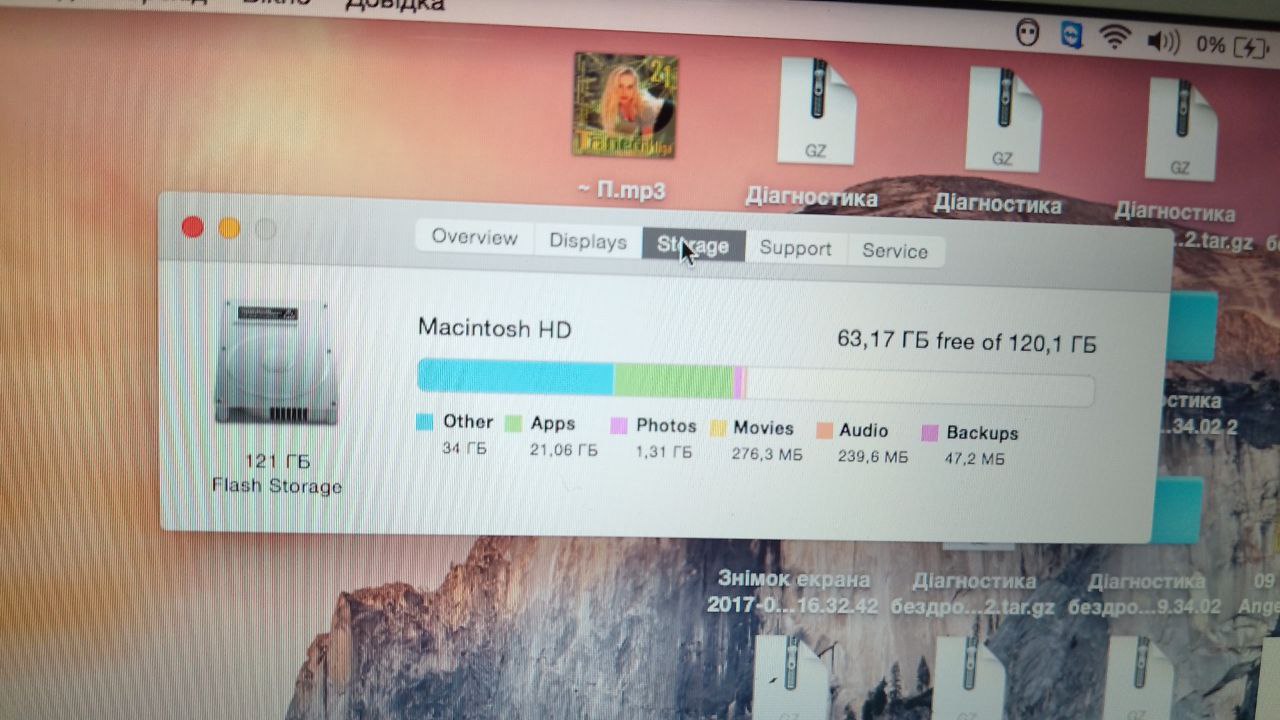Click the blue segment of storage bar
The width and height of the screenshot is (1280, 720).
coord(514,377)
